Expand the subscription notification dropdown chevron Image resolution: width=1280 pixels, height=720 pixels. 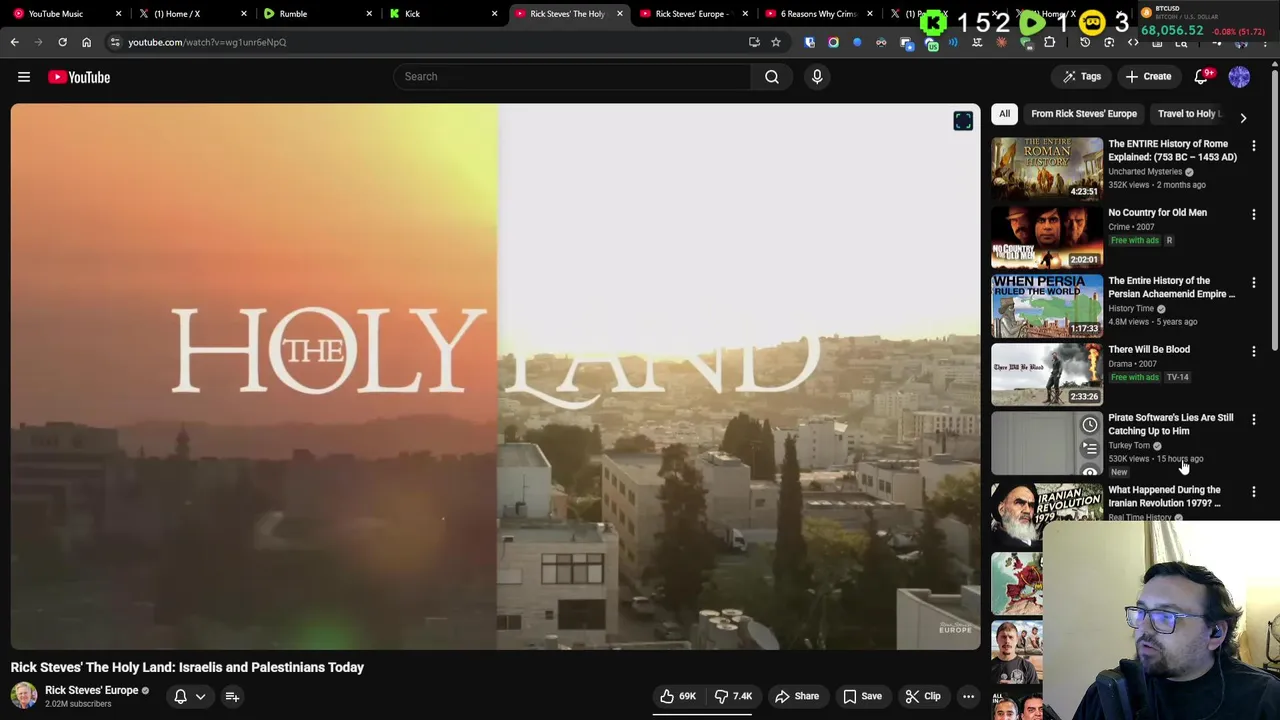[200, 696]
